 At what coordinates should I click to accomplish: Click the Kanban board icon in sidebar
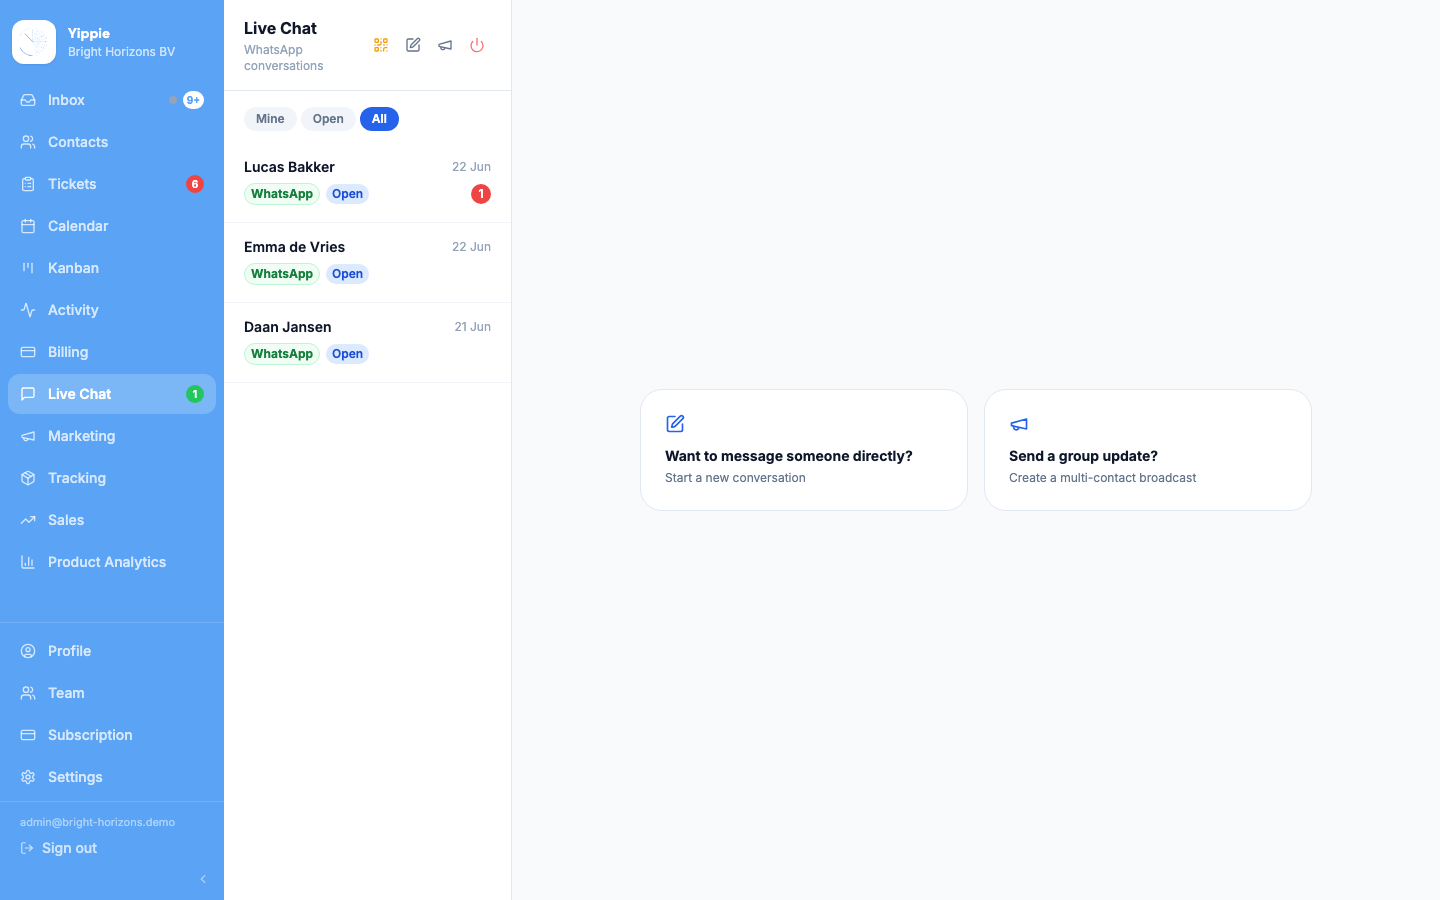[28, 268]
